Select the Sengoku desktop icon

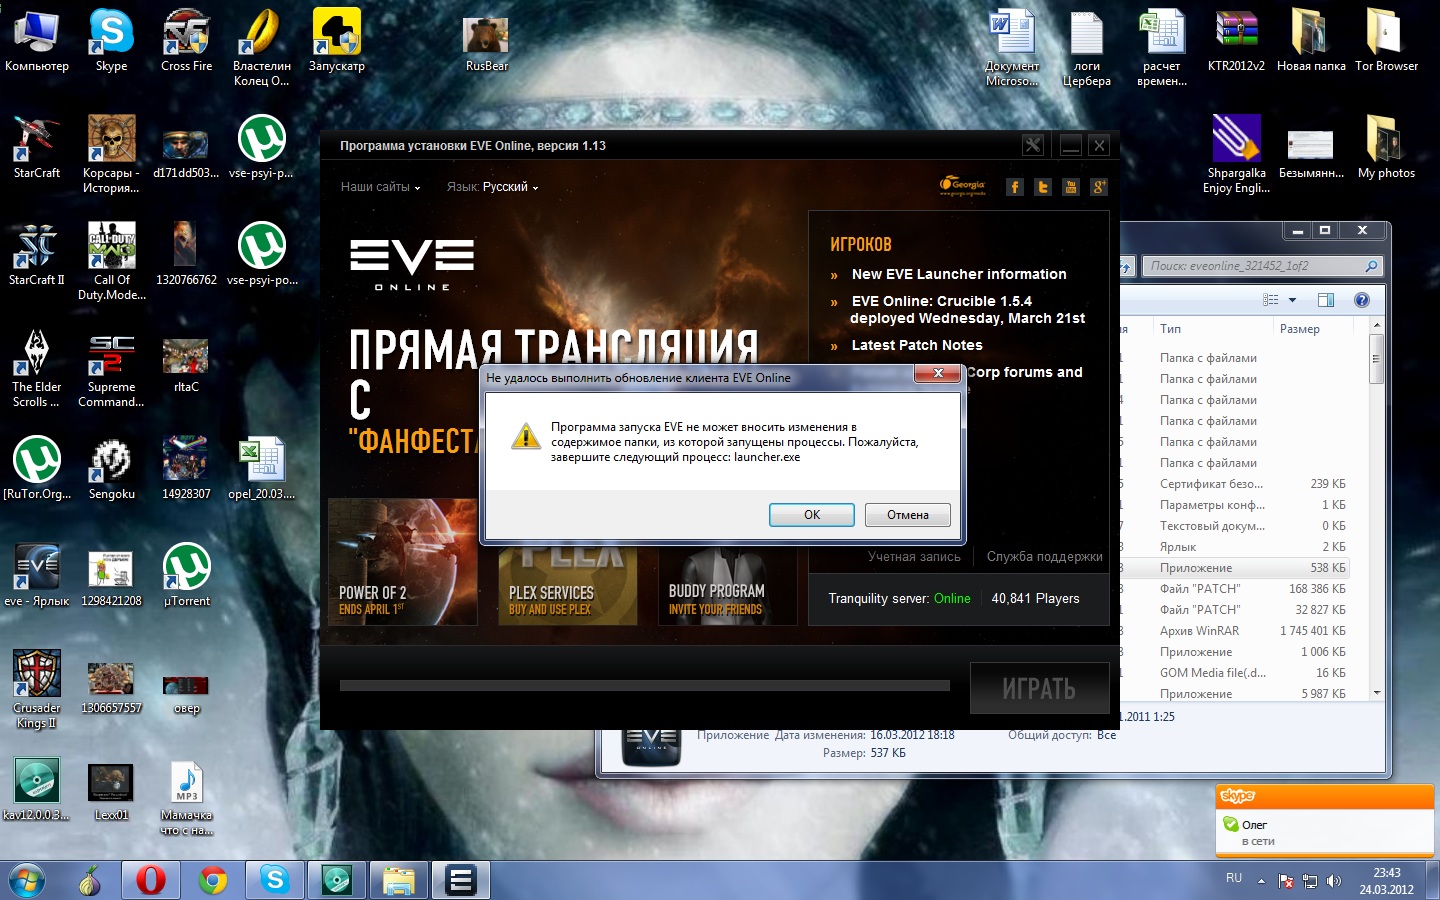pyautogui.click(x=111, y=470)
